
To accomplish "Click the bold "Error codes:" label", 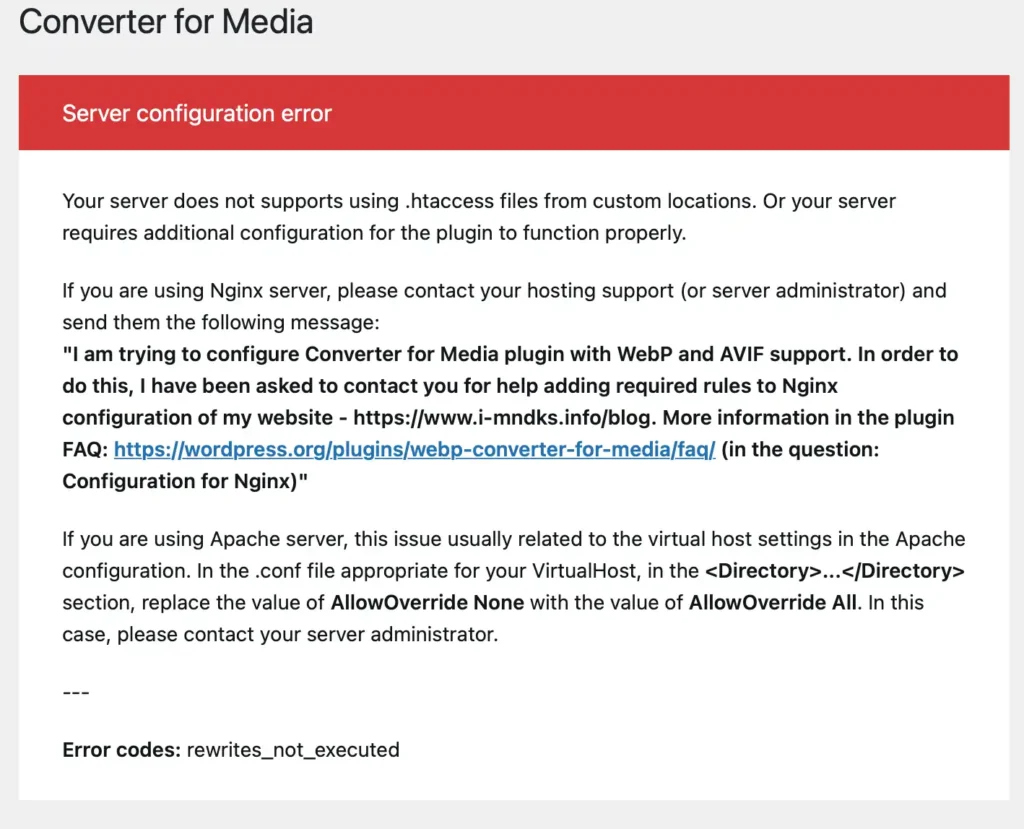I will pos(122,749).
